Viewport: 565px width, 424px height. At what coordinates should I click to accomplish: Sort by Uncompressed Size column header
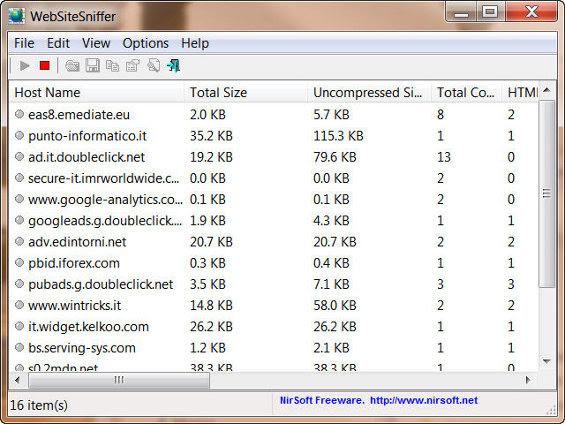click(x=369, y=93)
